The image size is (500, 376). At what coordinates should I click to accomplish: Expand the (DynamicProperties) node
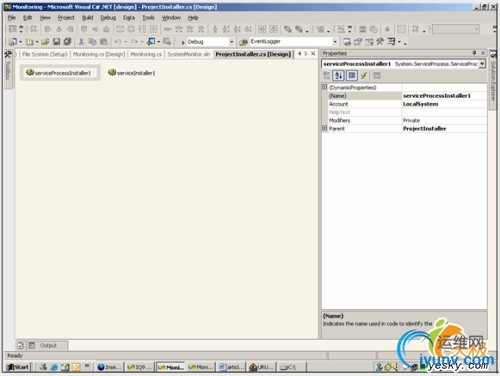(x=324, y=87)
